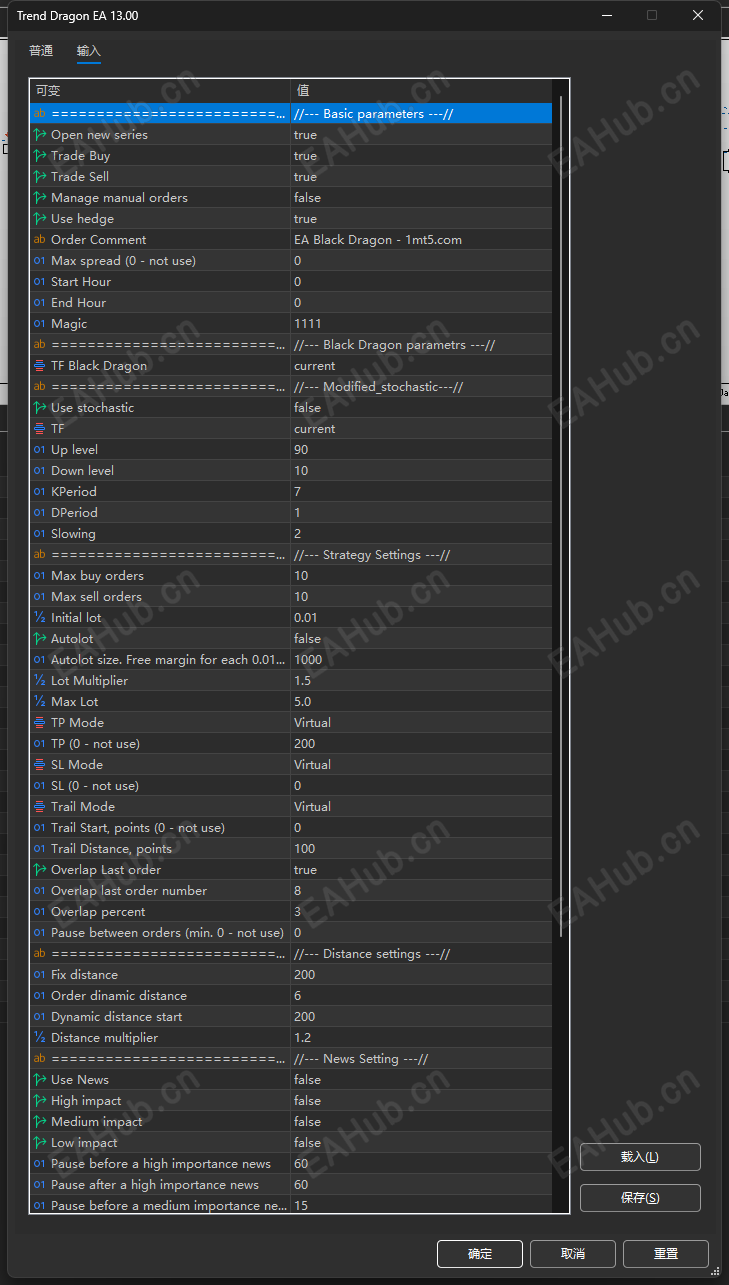Image resolution: width=729 pixels, height=1285 pixels.
Task: Edit the Magic value 1111
Action: tap(421, 324)
